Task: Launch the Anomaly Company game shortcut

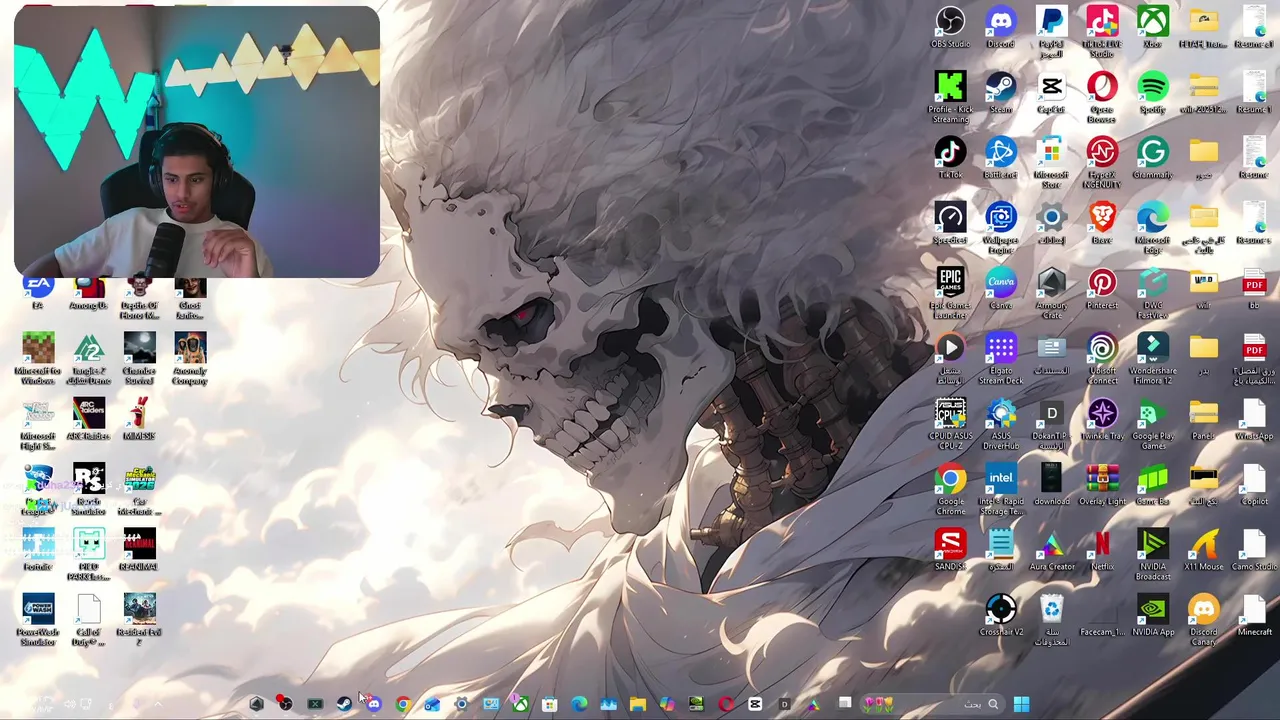Action: (190, 359)
